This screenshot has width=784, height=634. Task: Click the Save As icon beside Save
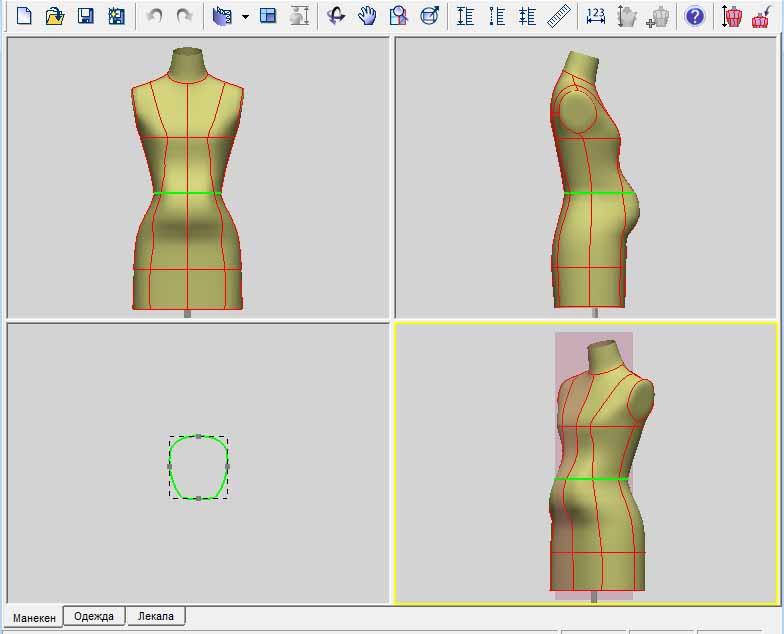[x=116, y=16]
